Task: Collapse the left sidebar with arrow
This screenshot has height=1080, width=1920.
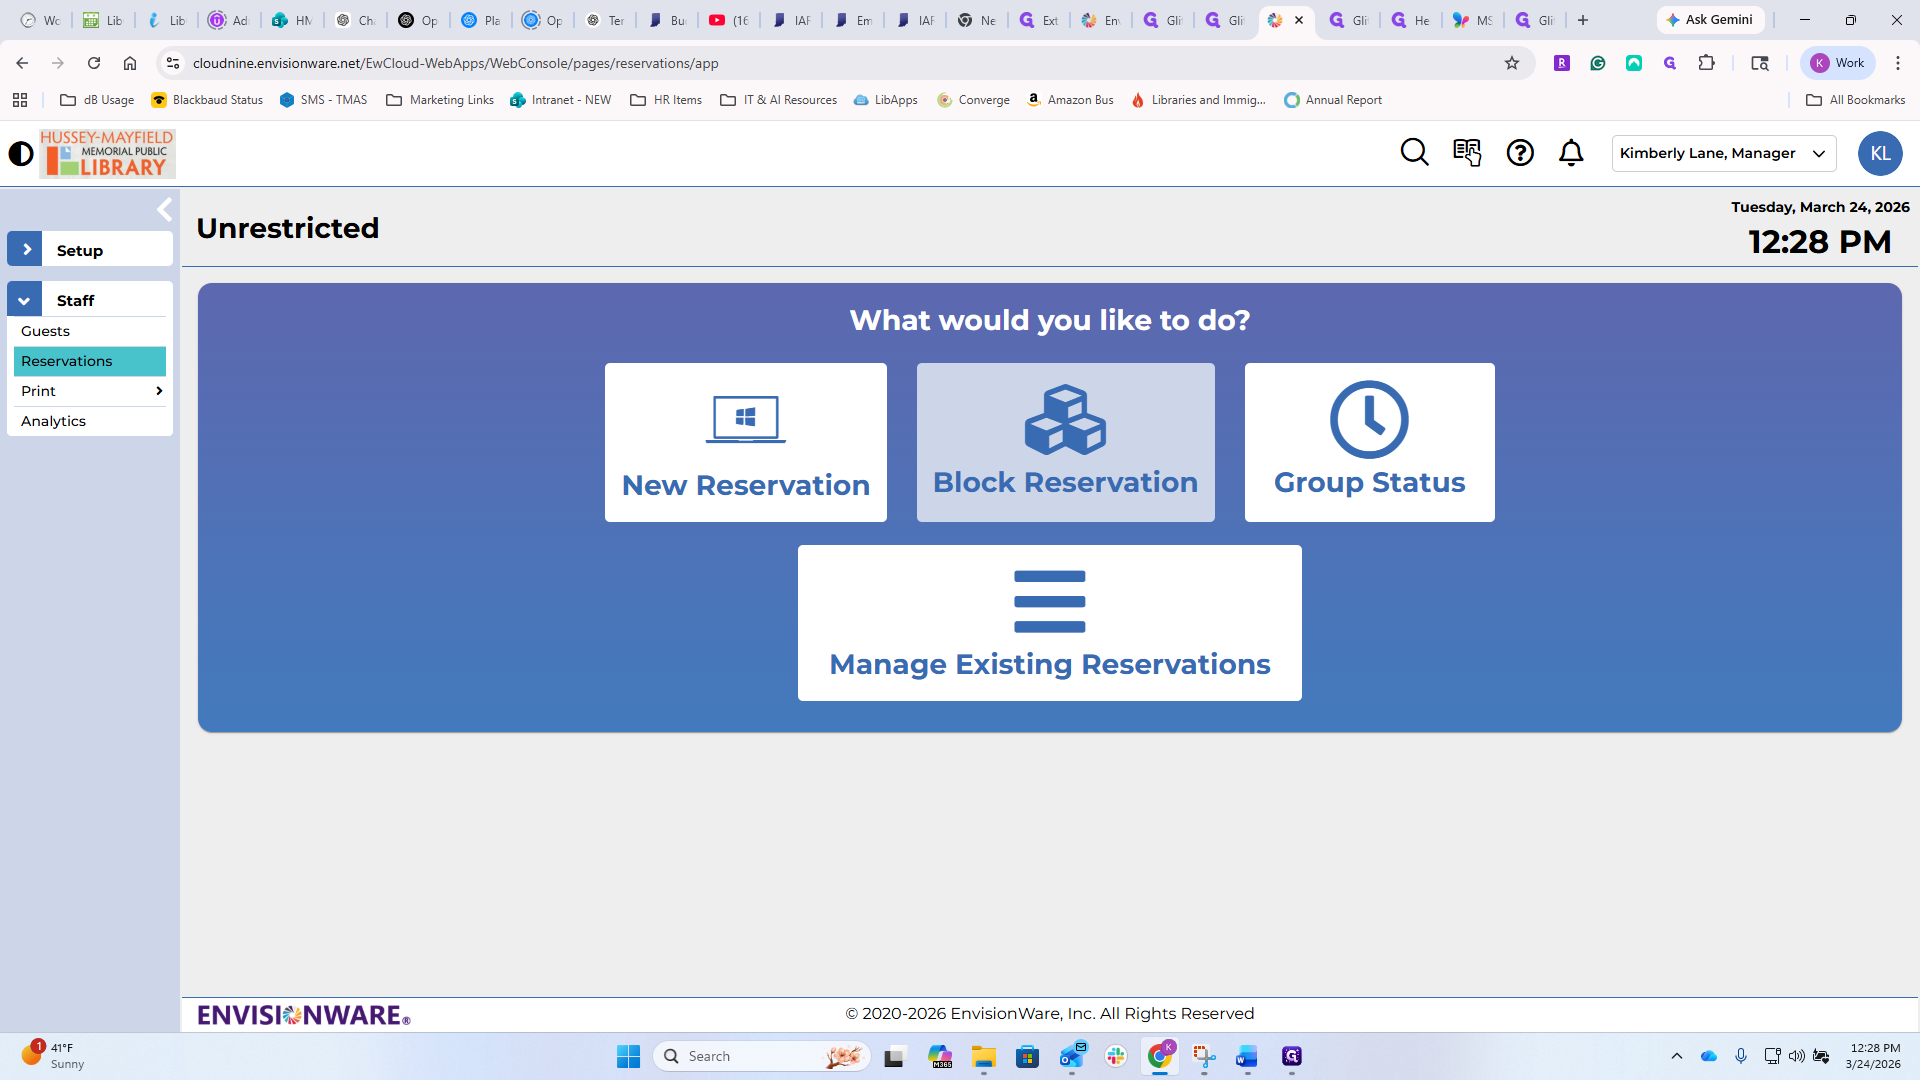Action: tap(165, 209)
